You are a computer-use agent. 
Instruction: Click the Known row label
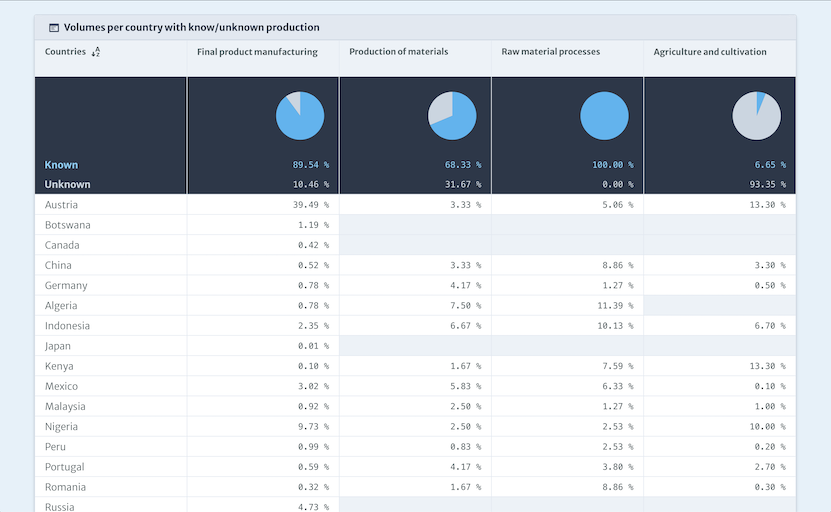click(61, 165)
